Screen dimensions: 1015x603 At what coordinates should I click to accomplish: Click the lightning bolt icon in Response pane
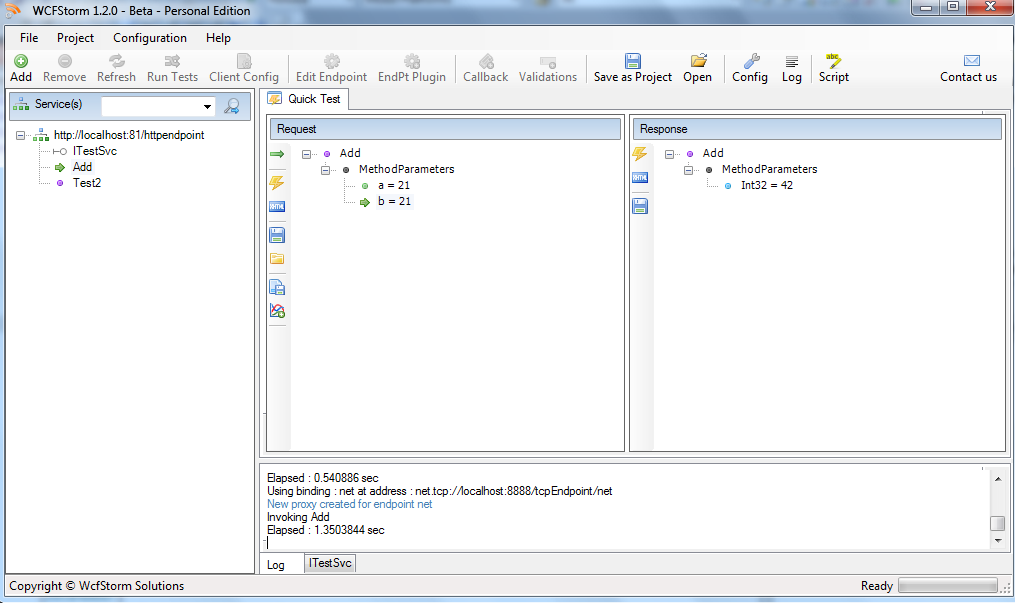tap(640, 154)
